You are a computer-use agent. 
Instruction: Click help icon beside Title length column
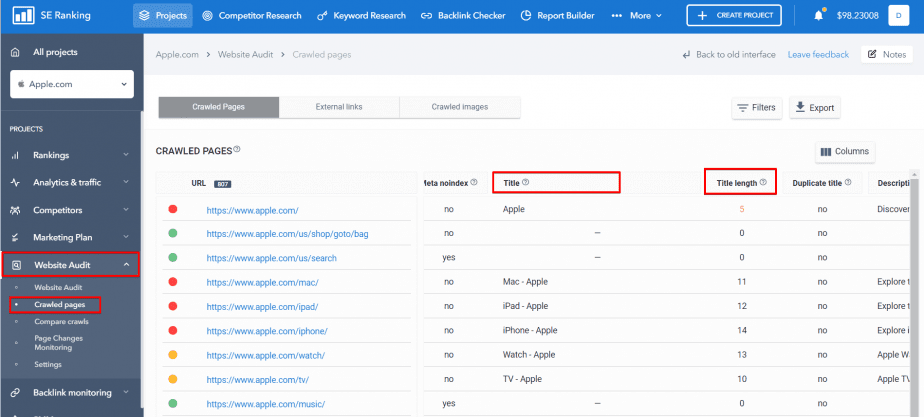click(x=763, y=183)
